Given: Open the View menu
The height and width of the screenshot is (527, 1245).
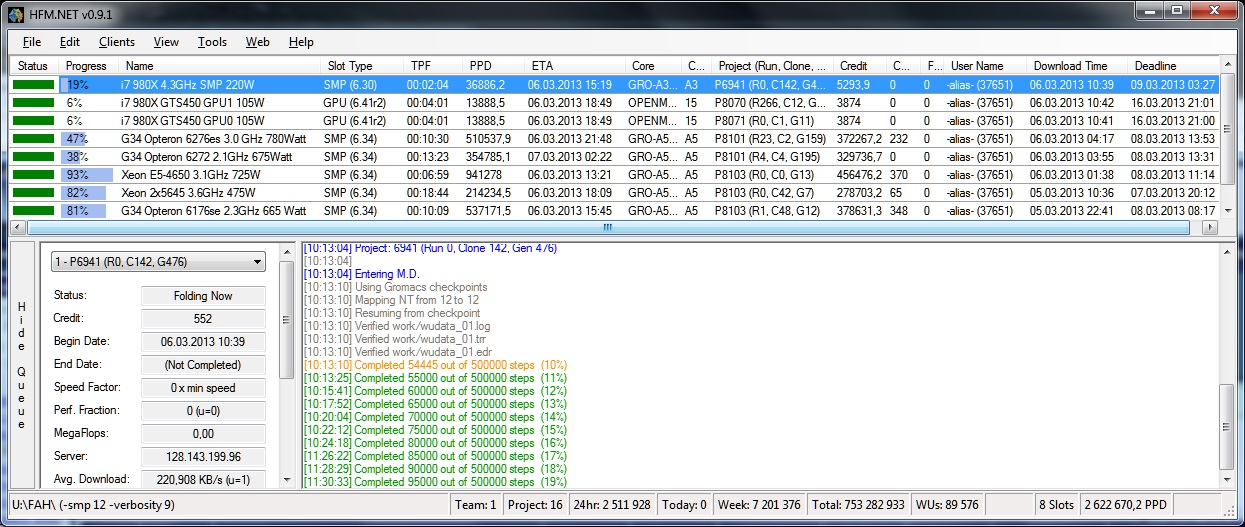Looking at the screenshot, I should coord(166,42).
